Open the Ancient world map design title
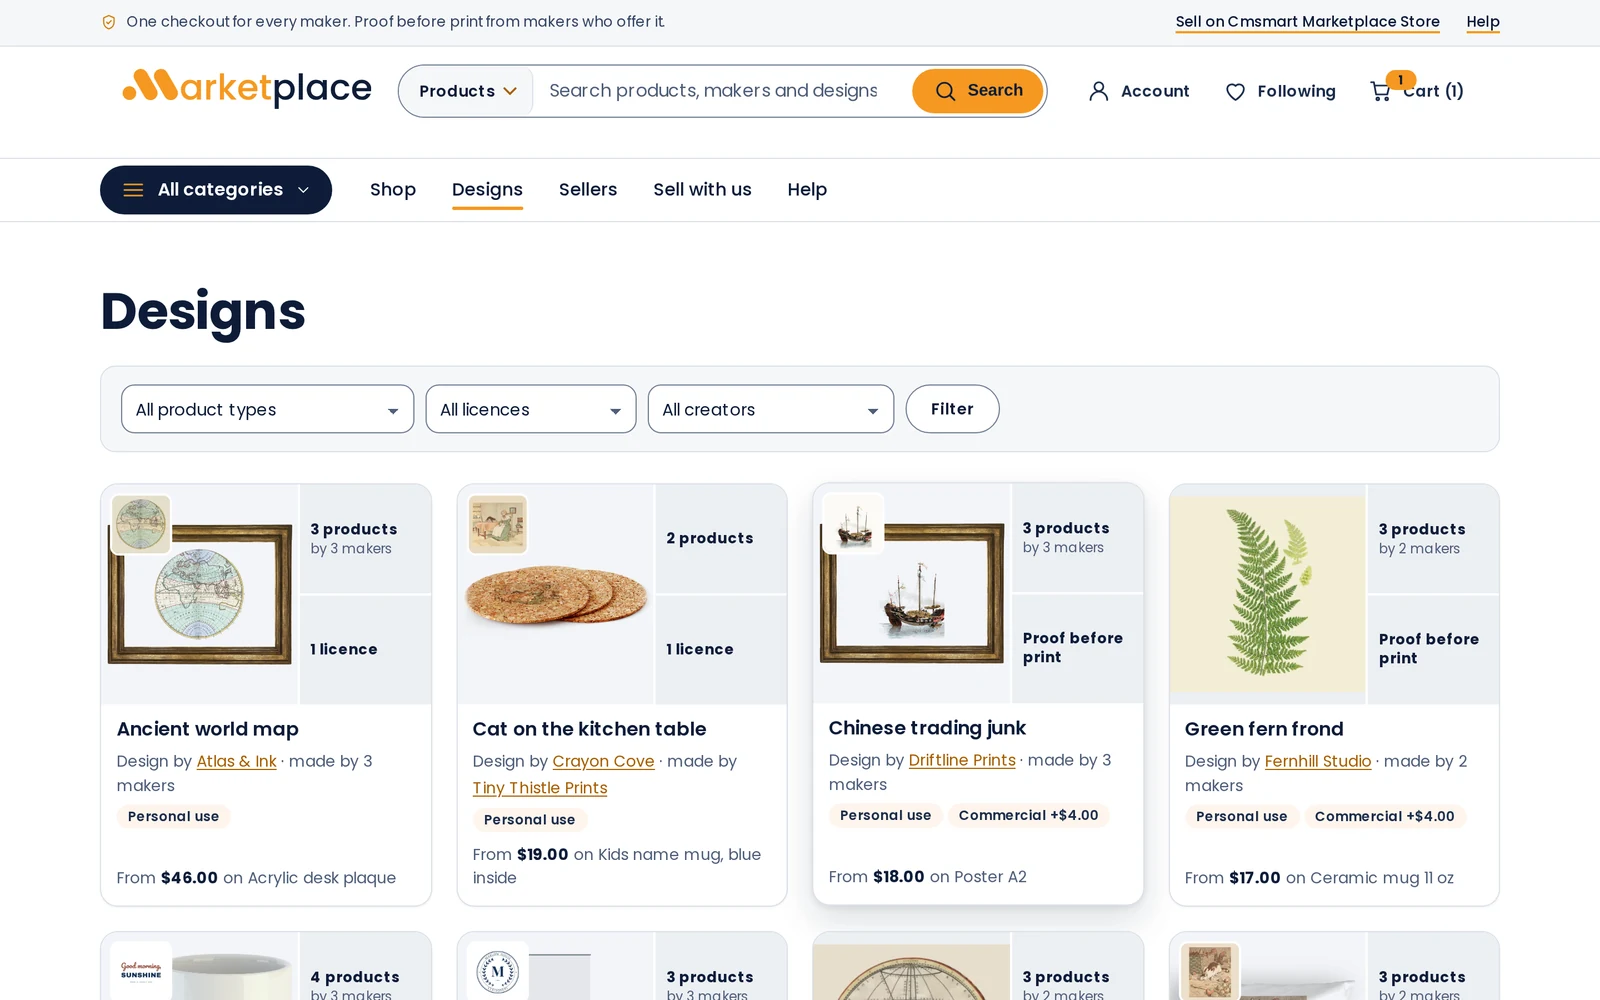This screenshot has height=1000, width=1600. pos(208,729)
